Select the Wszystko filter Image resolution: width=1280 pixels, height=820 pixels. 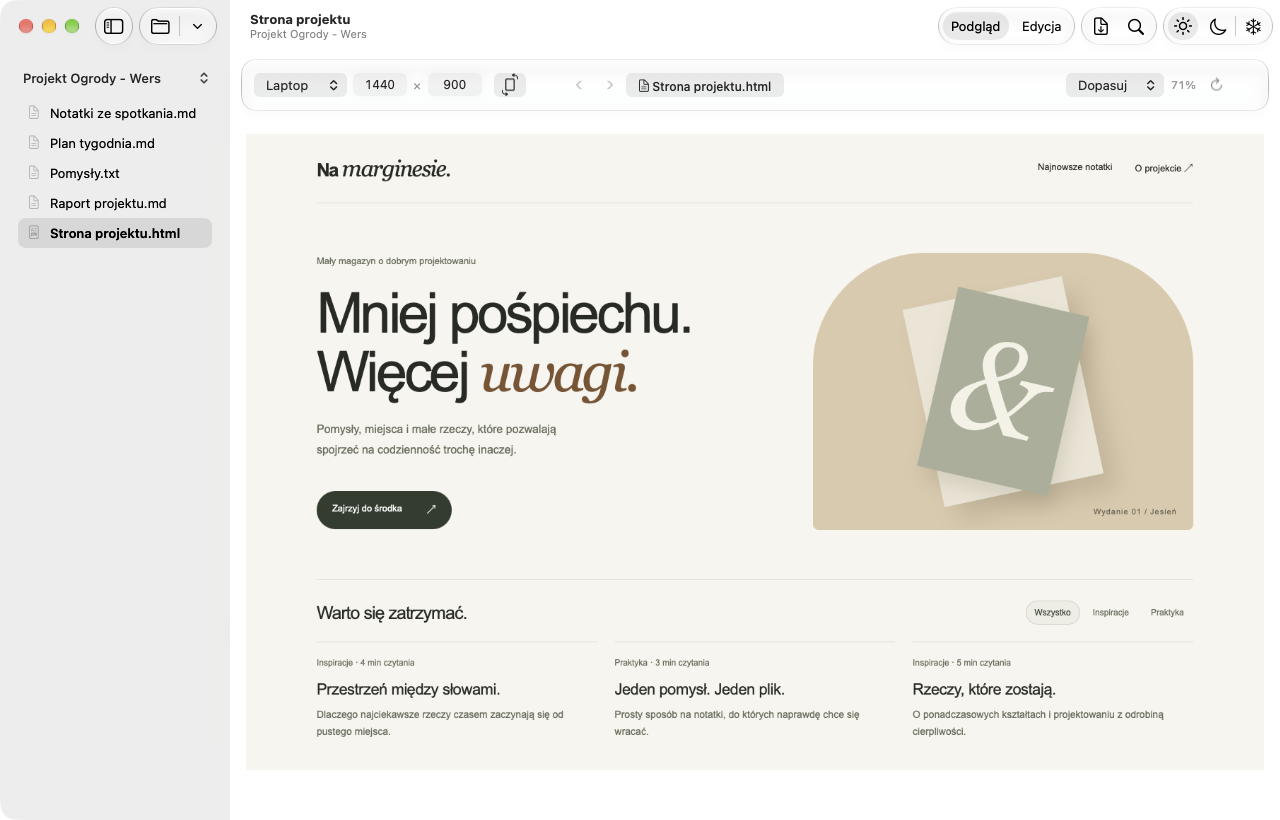1053,612
